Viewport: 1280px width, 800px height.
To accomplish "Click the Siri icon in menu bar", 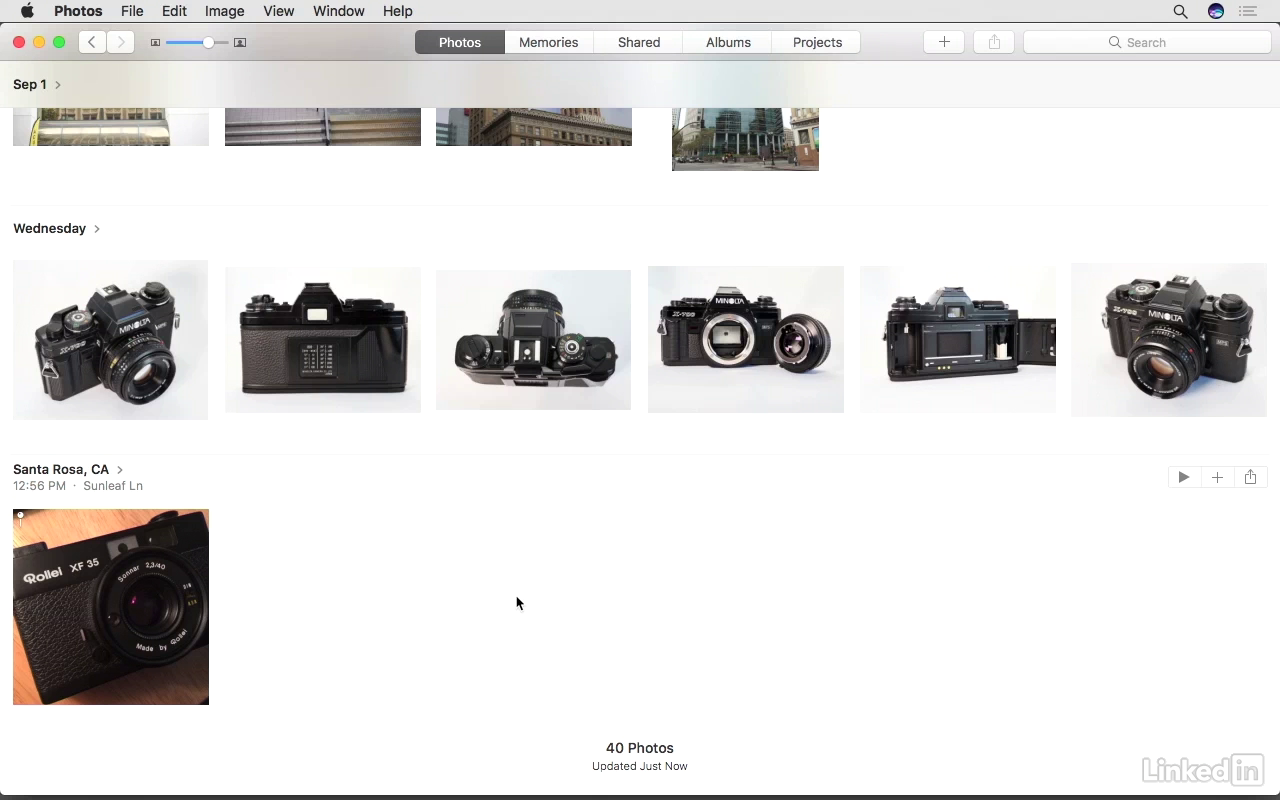I will [x=1216, y=11].
